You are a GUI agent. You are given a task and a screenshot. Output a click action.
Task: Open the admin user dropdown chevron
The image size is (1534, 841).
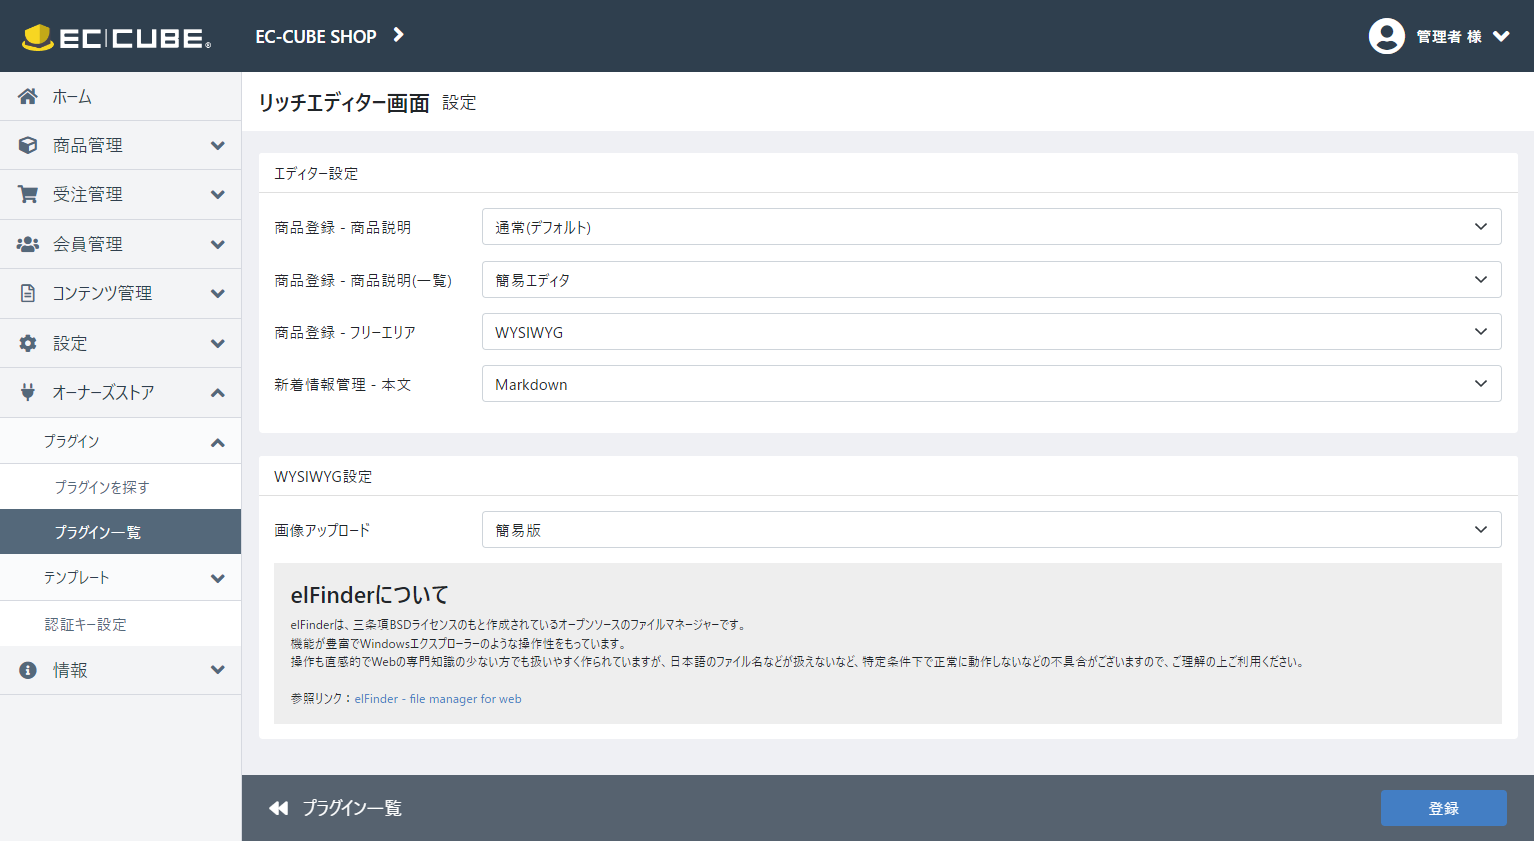click(1501, 36)
